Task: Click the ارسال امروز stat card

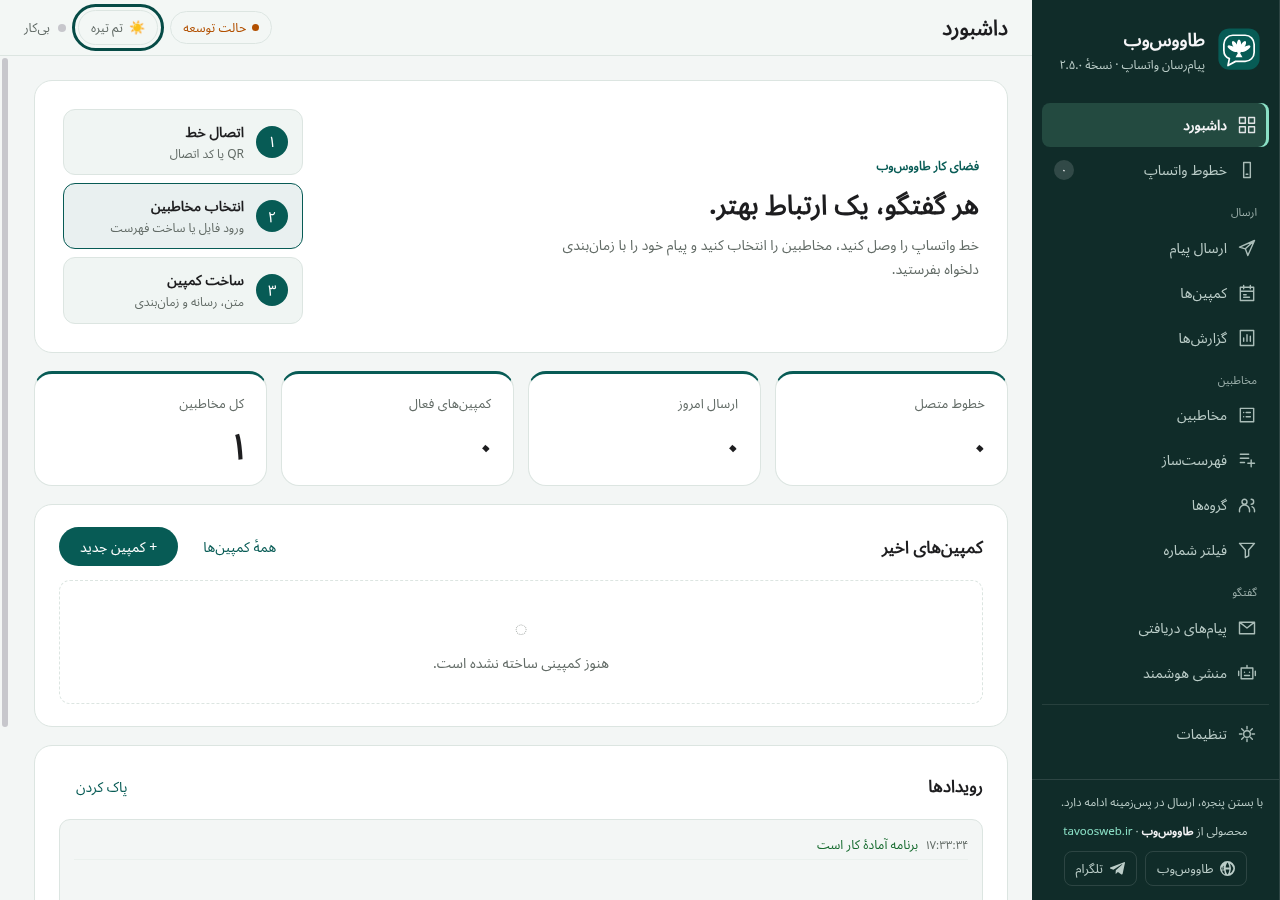Action: click(644, 429)
